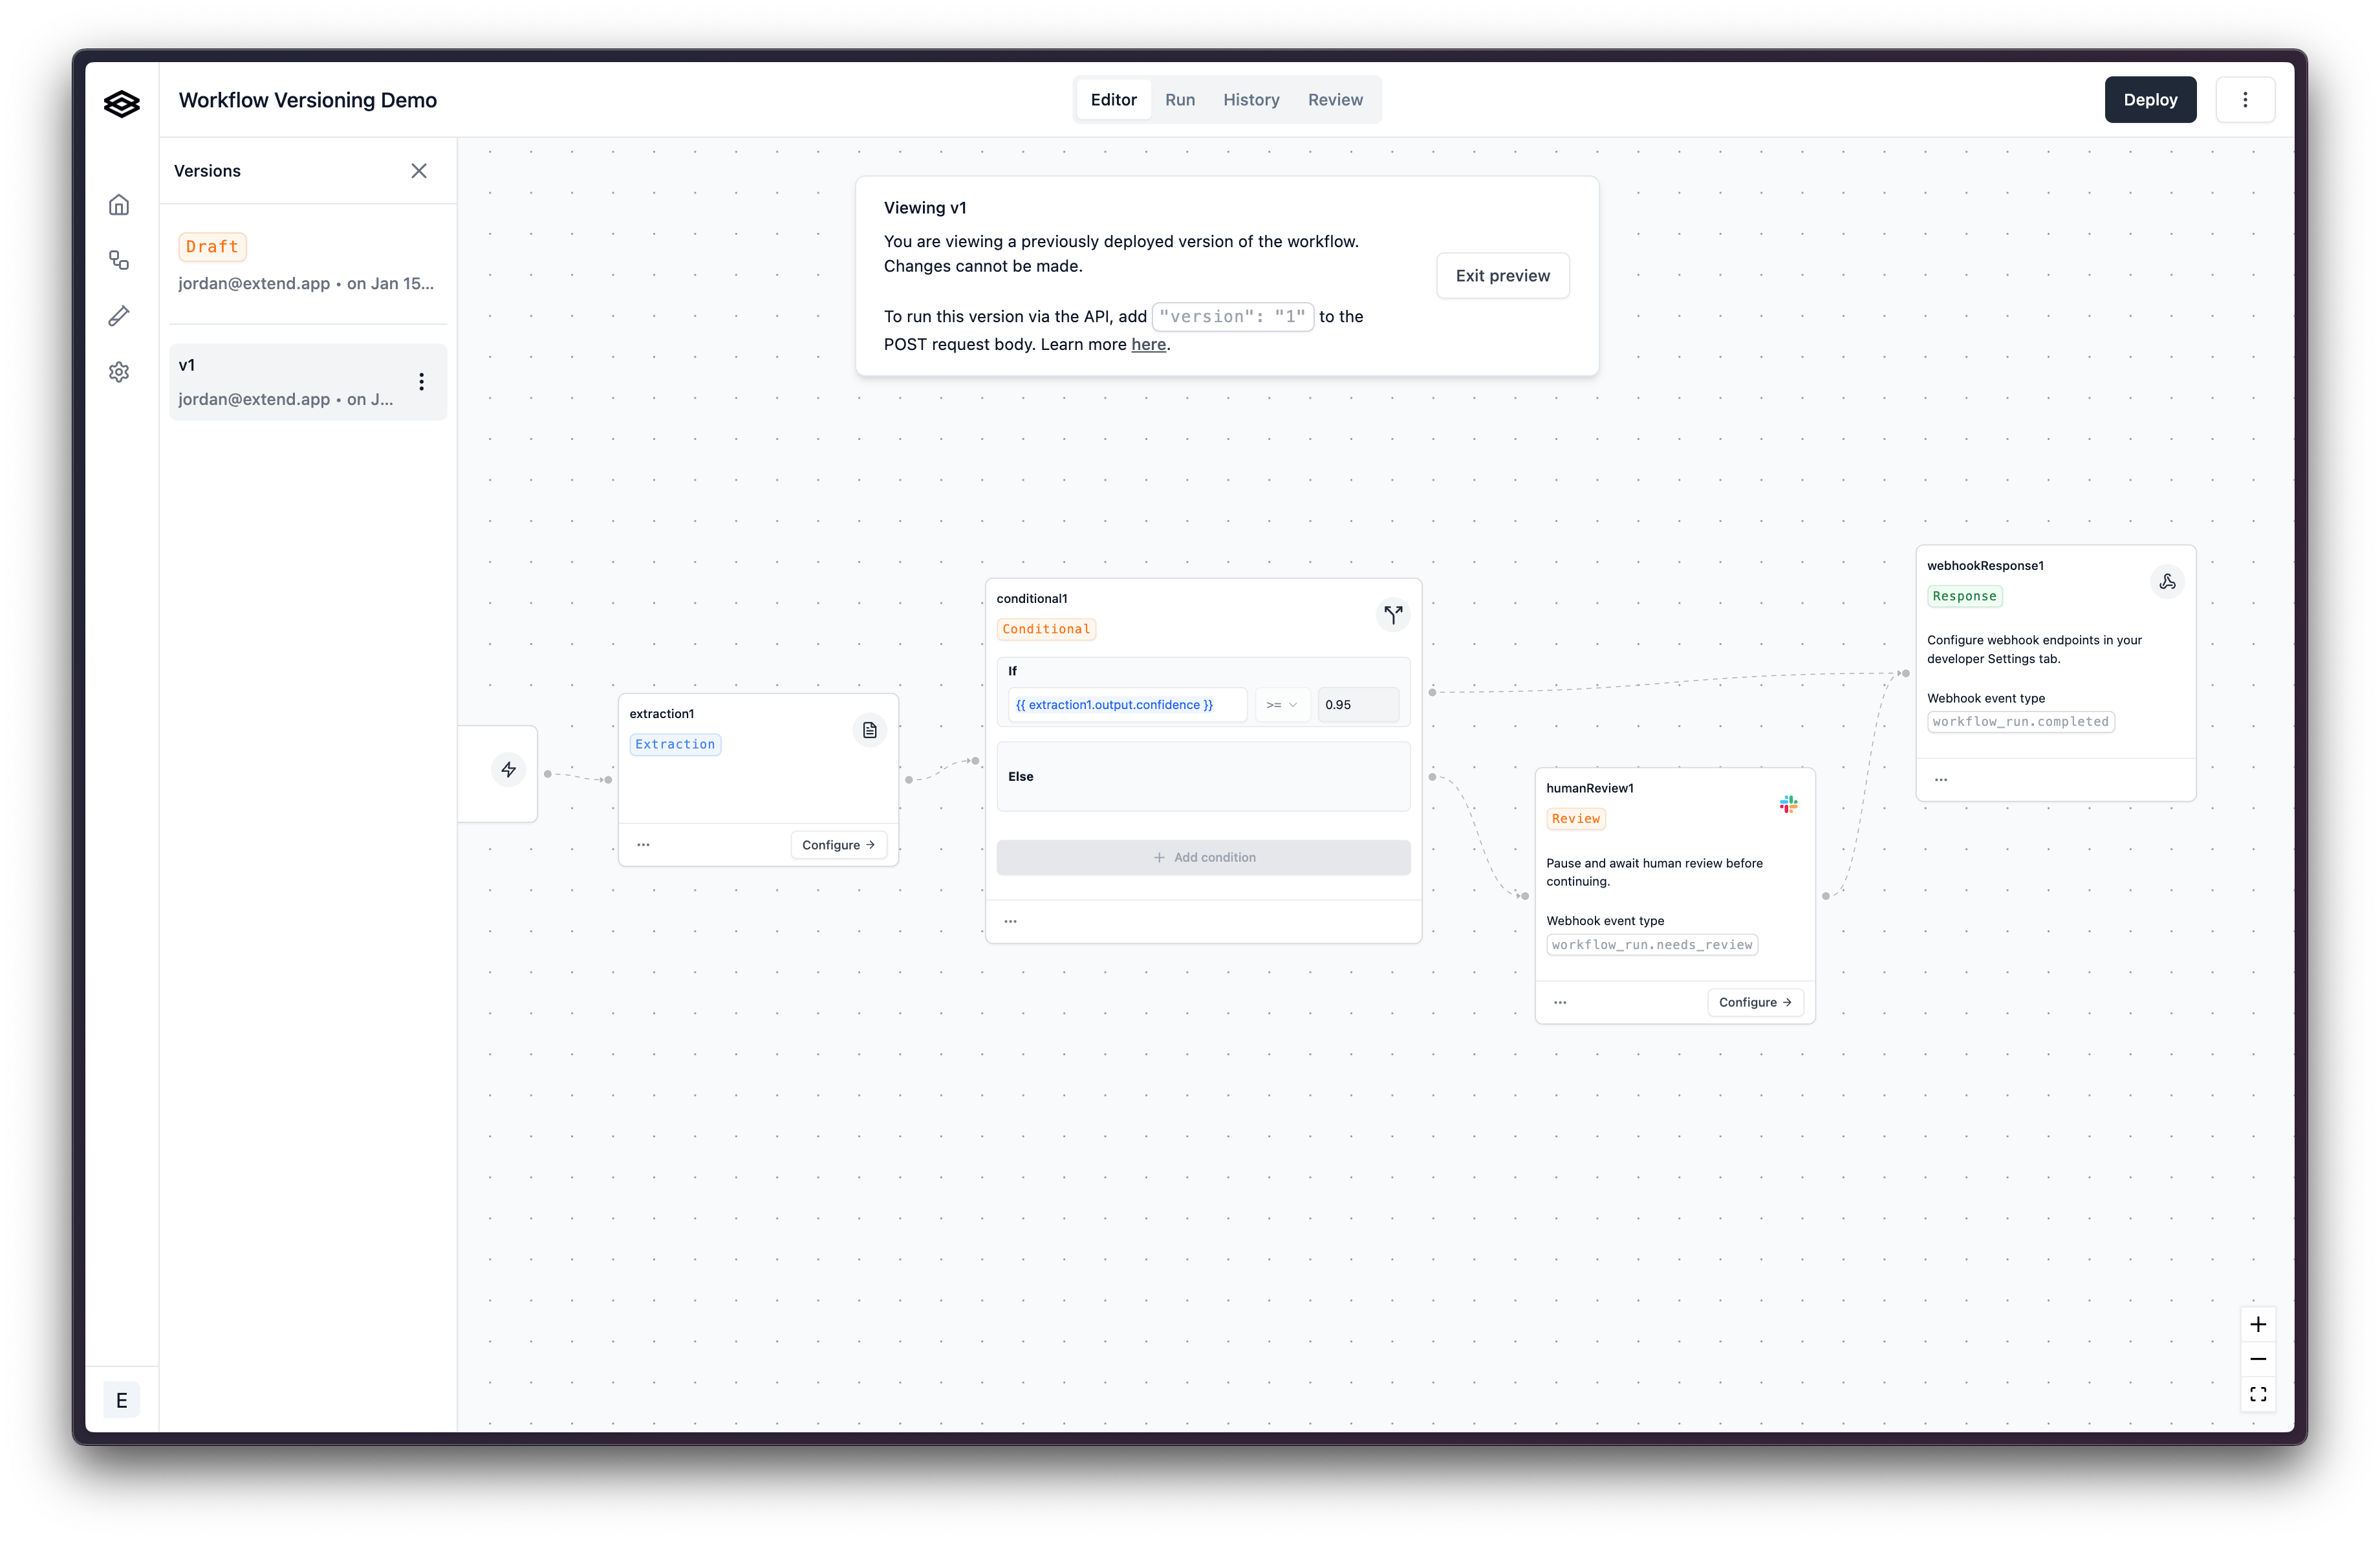The image size is (2380, 1541).
Task: Click the document icon on extraction1 node
Action: pyautogui.click(x=869, y=730)
